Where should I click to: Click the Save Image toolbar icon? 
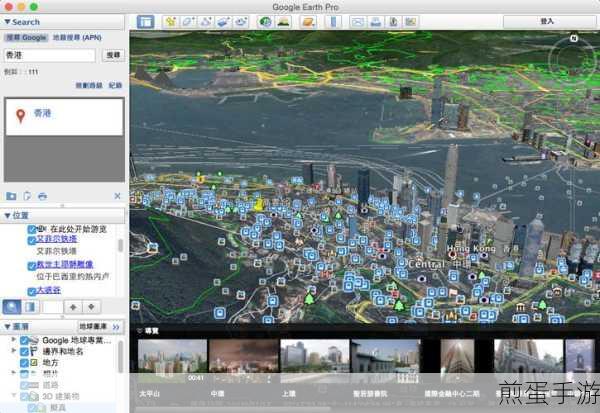[x=393, y=22]
